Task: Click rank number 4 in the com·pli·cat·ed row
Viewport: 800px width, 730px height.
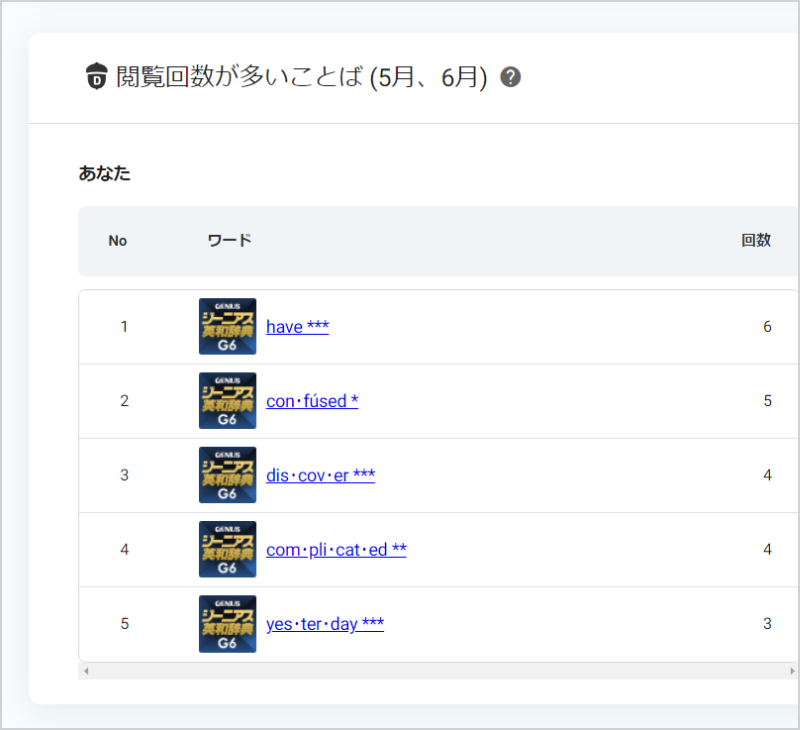Action: [x=124, y=549]
